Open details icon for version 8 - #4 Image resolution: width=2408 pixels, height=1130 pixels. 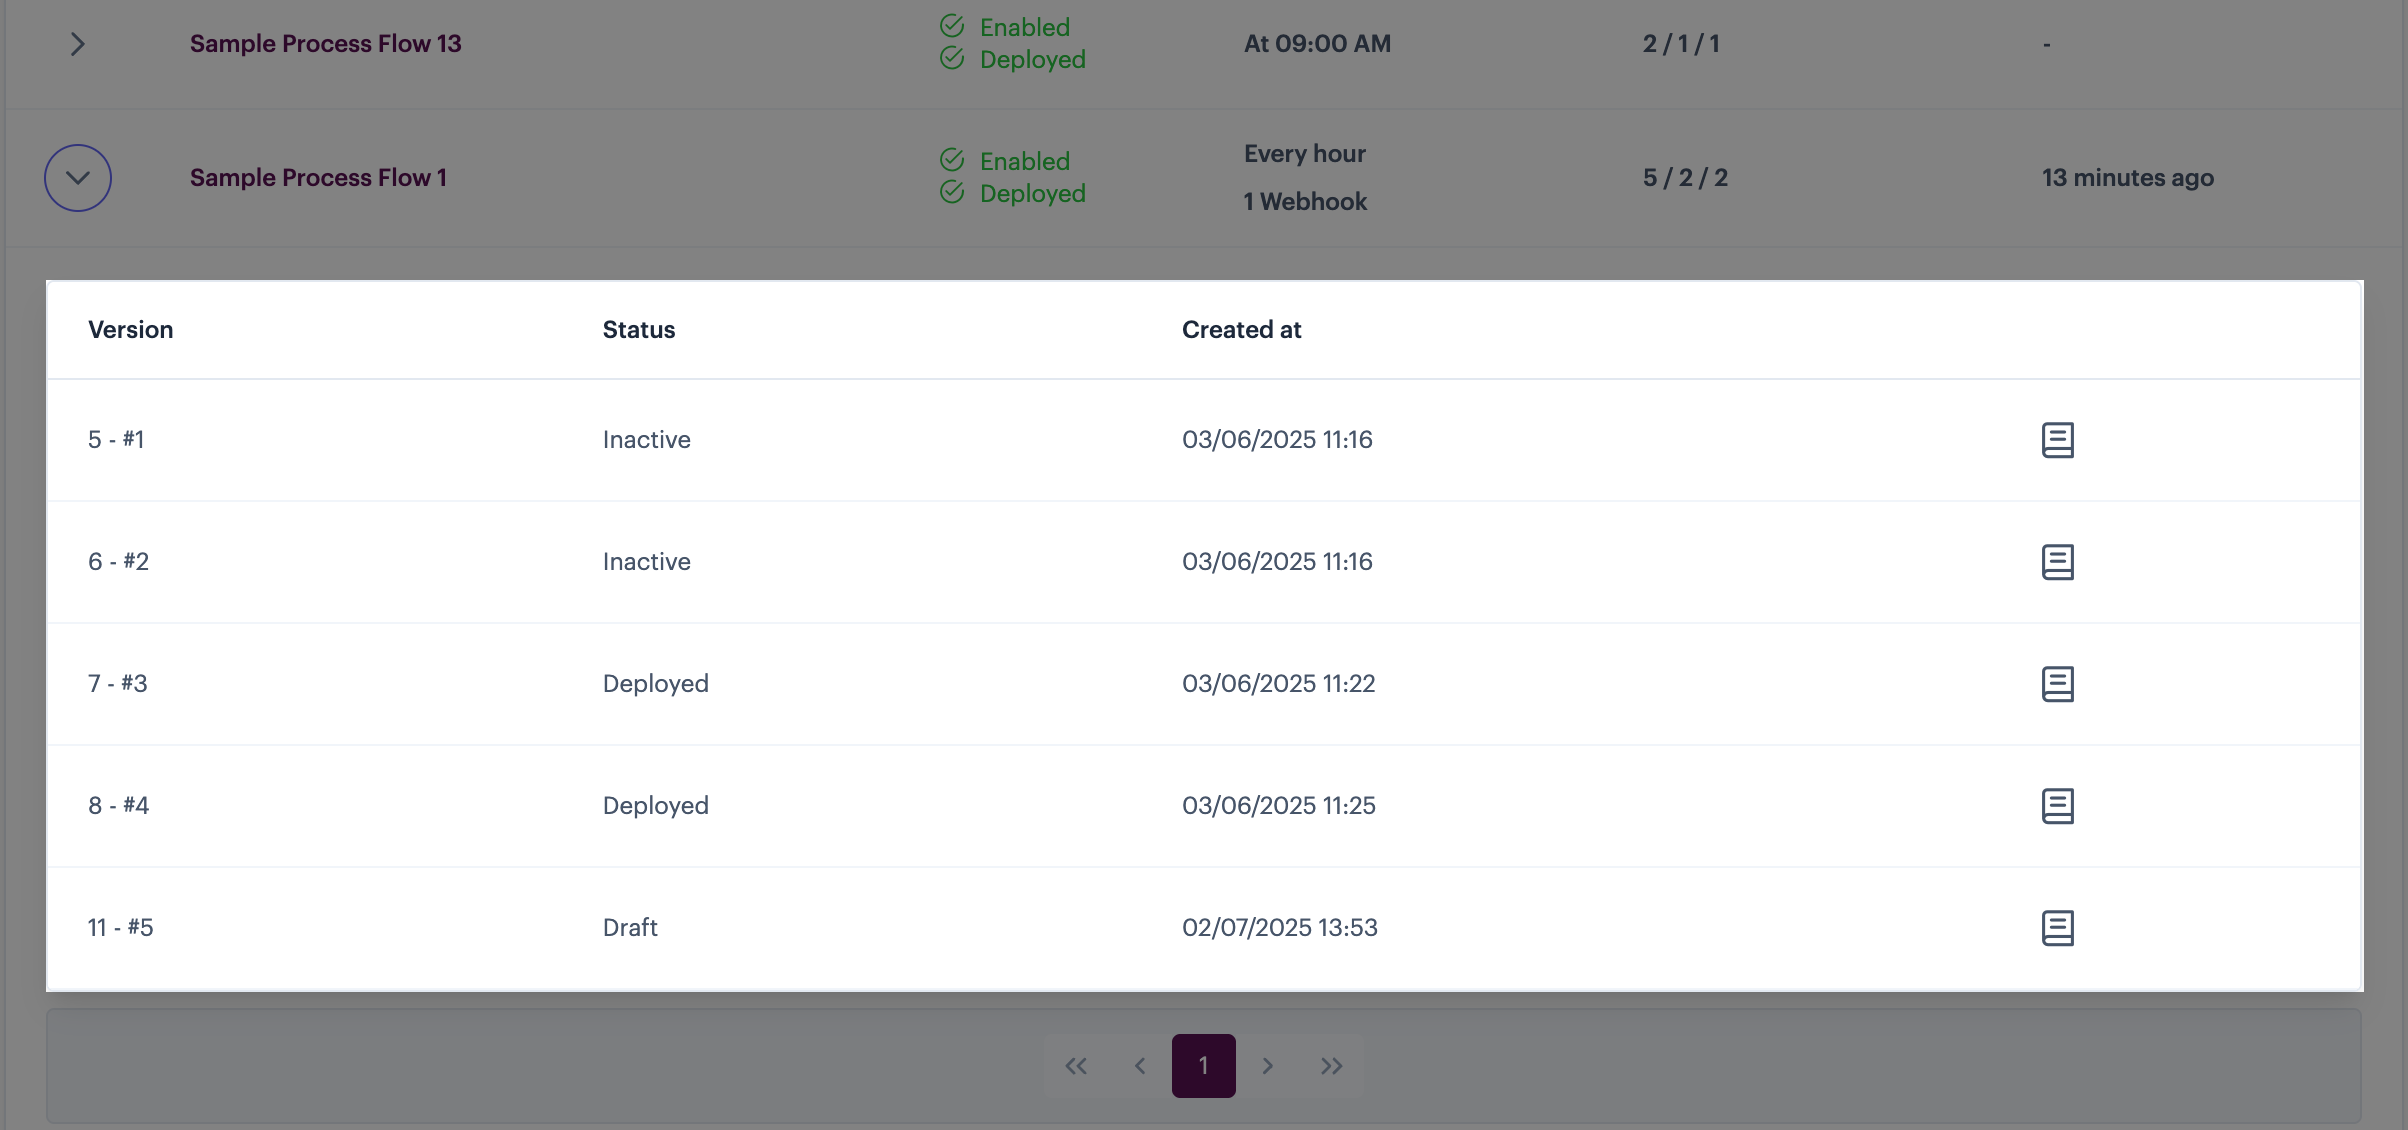tap(2057, 806)
